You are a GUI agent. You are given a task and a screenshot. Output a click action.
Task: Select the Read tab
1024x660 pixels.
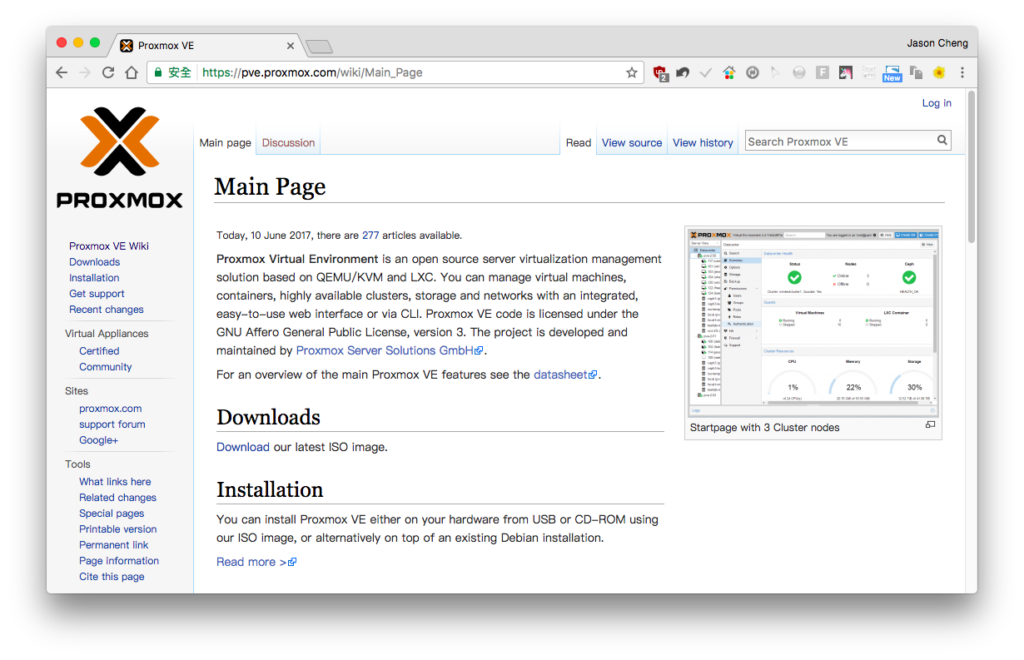pyautogui.click(x=578, y=142)
